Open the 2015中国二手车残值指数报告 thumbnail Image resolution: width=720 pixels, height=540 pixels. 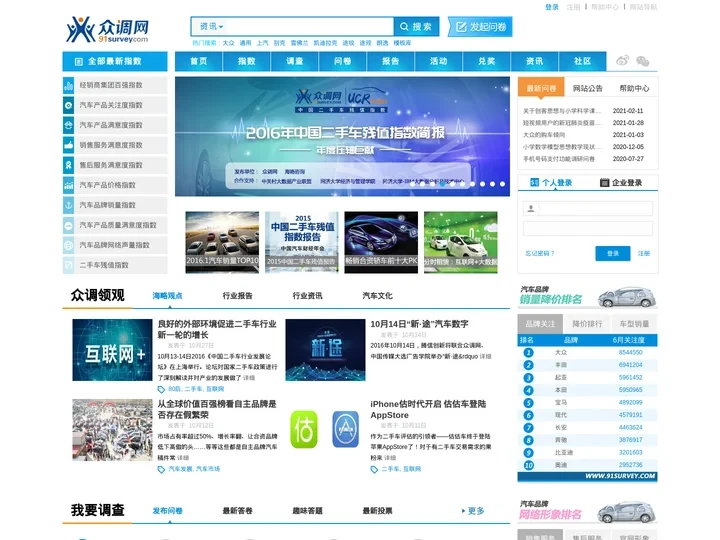tap(302, 242)
